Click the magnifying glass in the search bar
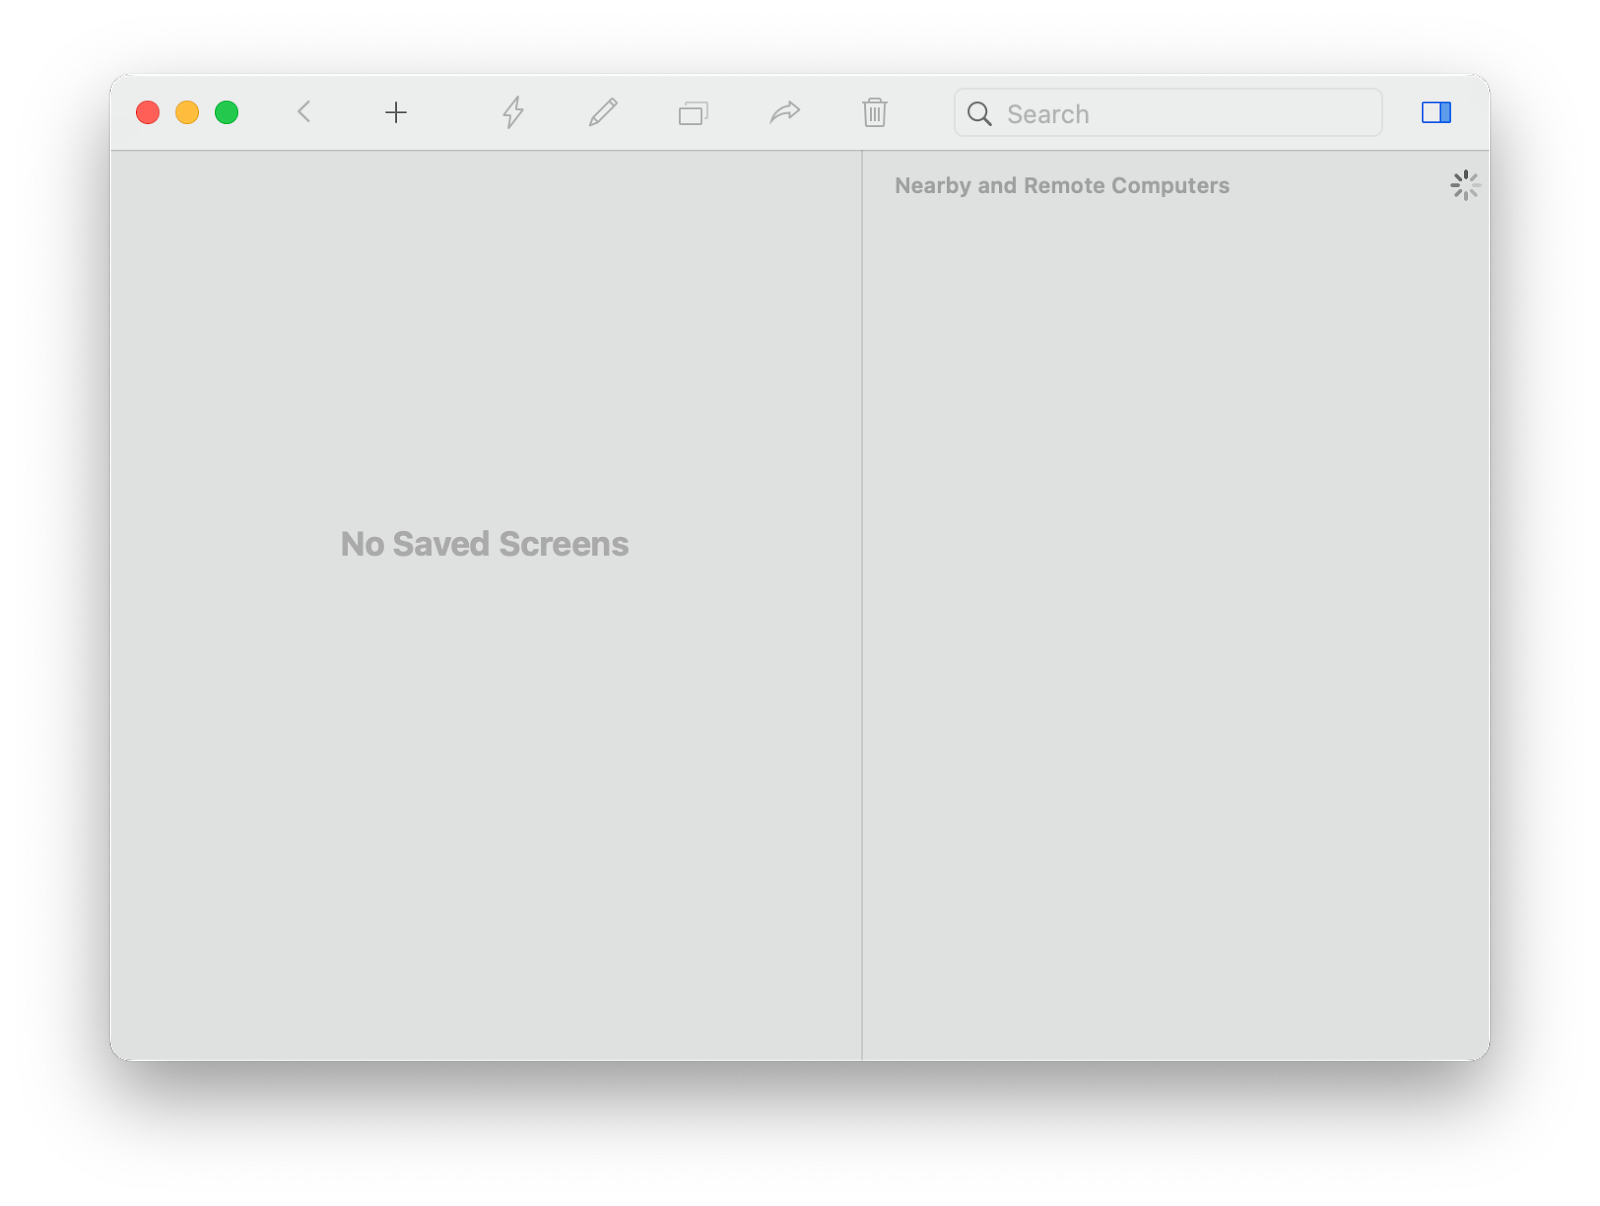1600x1206 pixels. (979, 113)
